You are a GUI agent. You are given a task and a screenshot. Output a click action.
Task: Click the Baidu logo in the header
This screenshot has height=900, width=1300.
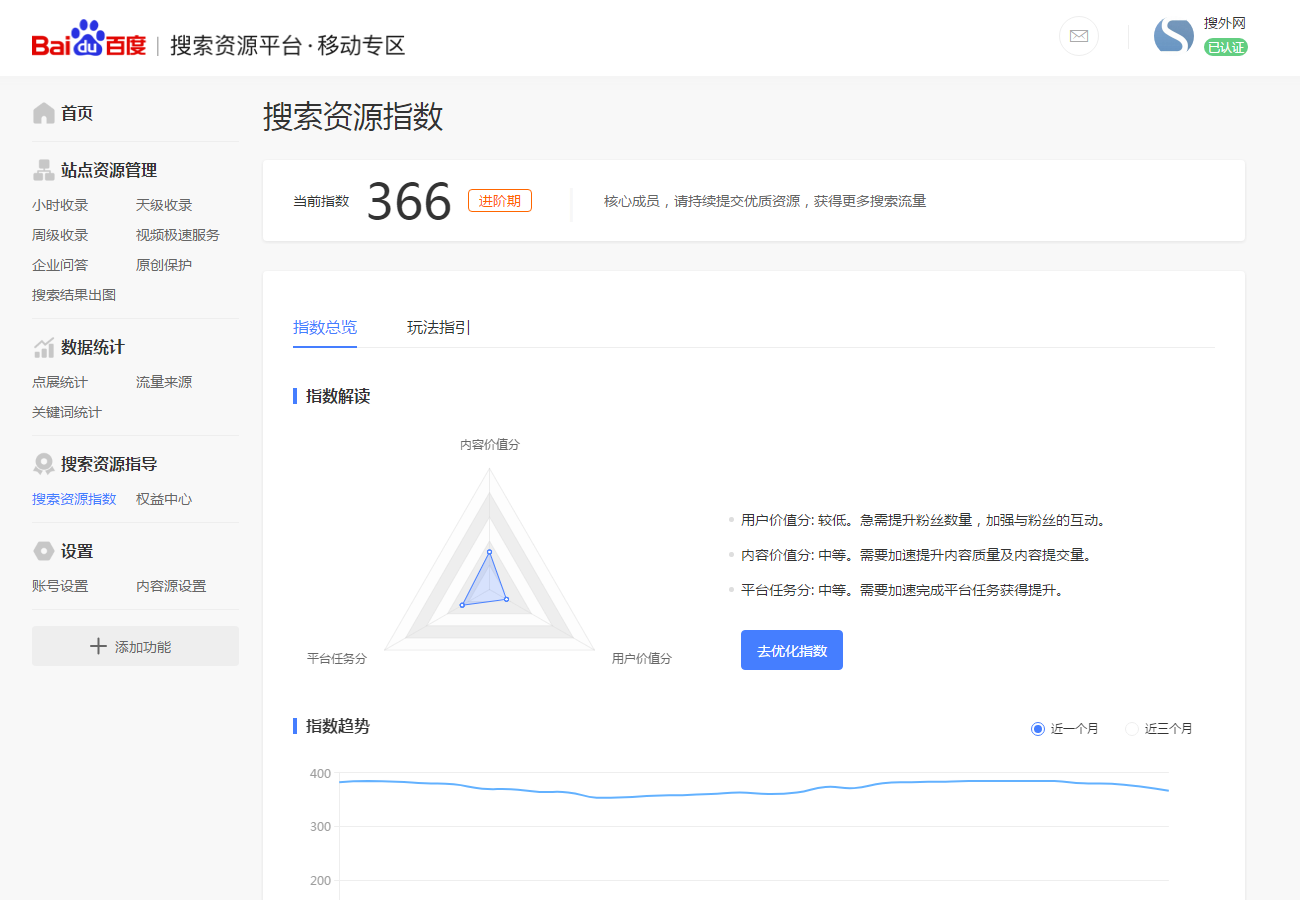point(88,38)
